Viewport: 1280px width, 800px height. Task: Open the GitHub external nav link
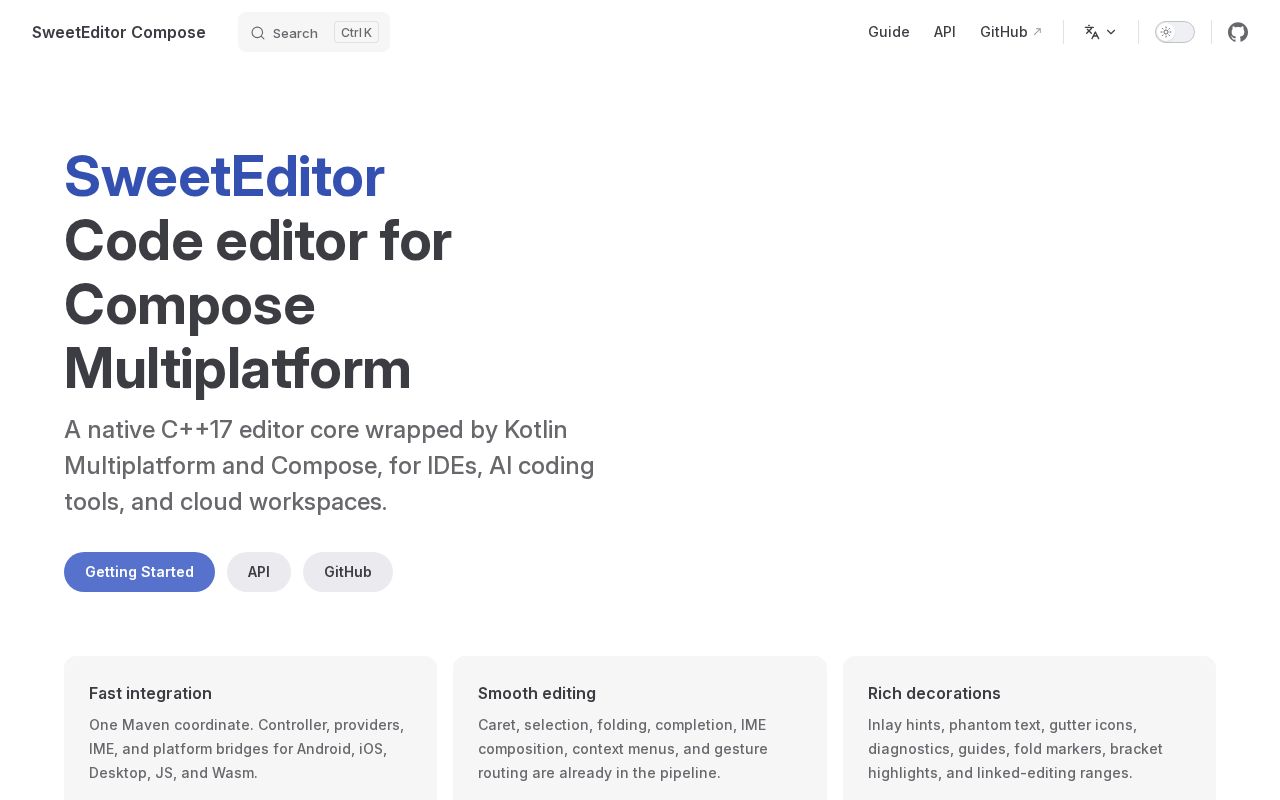point(1011,32)
